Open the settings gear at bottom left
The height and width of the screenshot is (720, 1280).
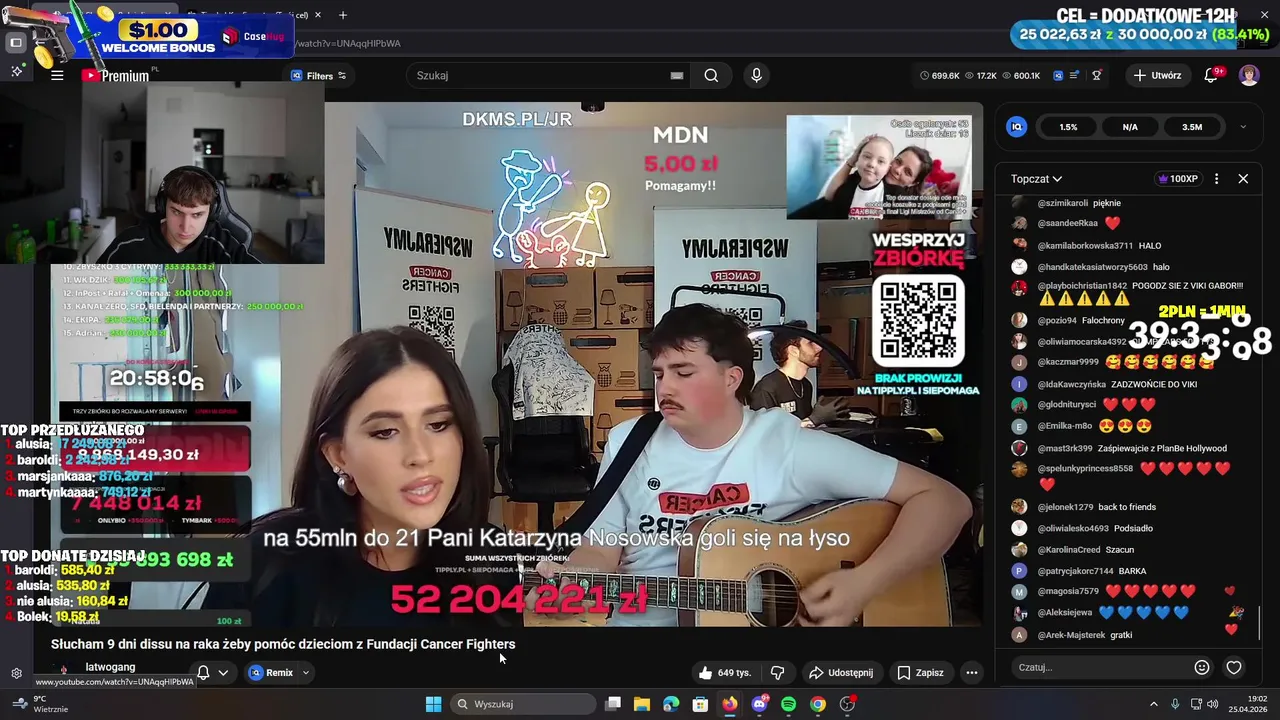point(16,673)
